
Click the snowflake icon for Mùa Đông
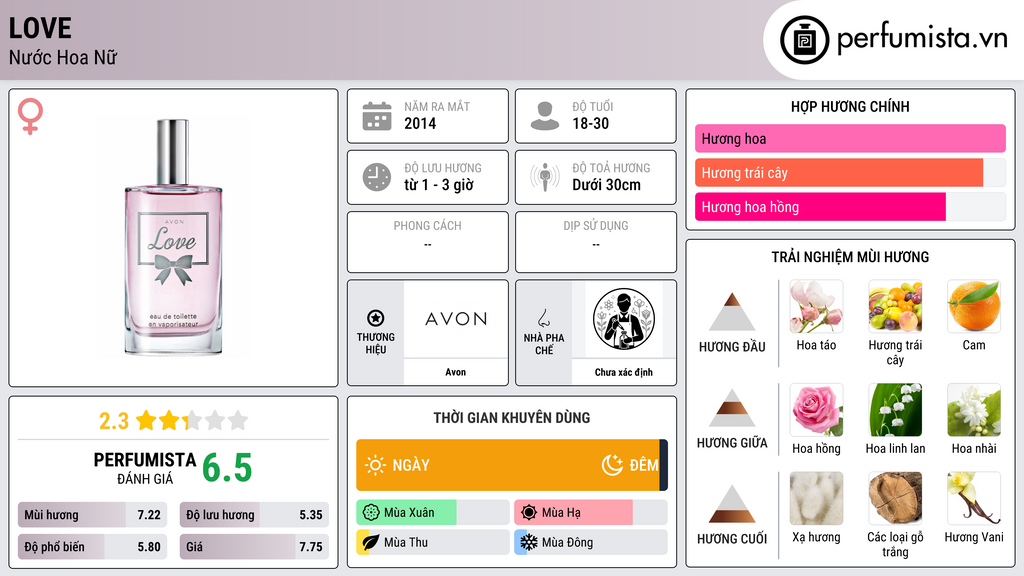click(529, 542)
